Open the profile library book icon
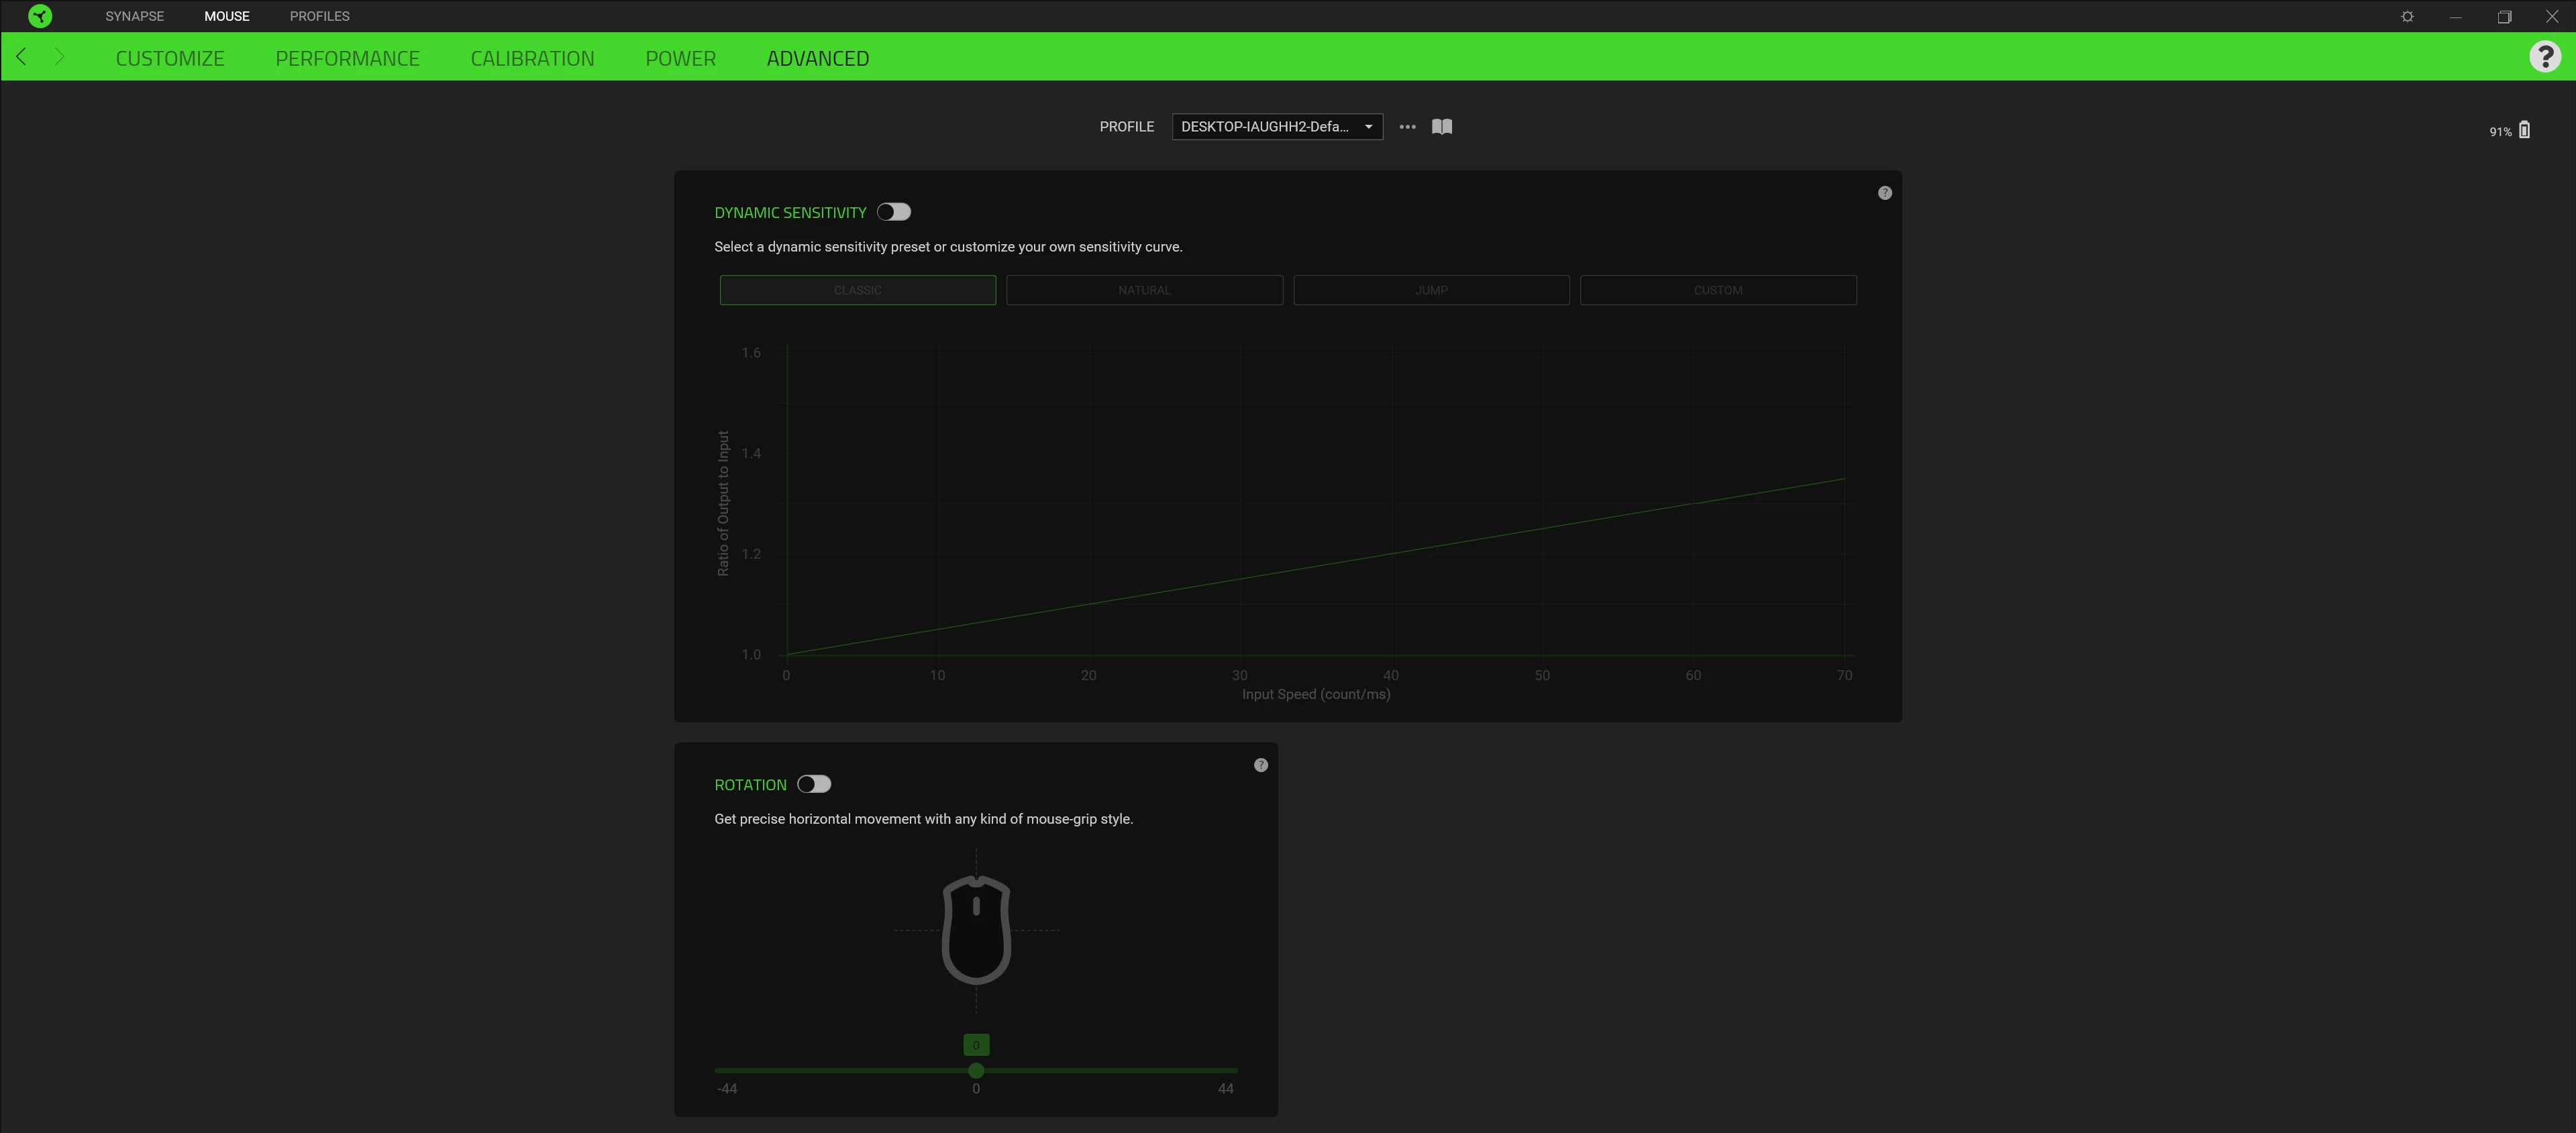 (1442, 127)
